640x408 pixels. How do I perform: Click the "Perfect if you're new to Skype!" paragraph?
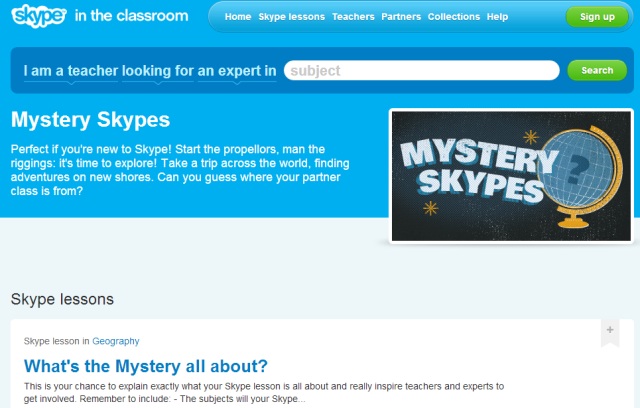click(180, 170)
